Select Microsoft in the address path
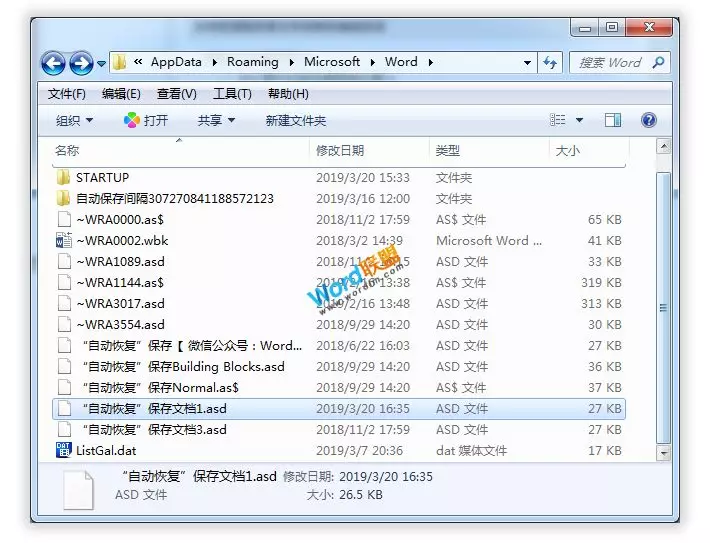 (x=331, y=62)
